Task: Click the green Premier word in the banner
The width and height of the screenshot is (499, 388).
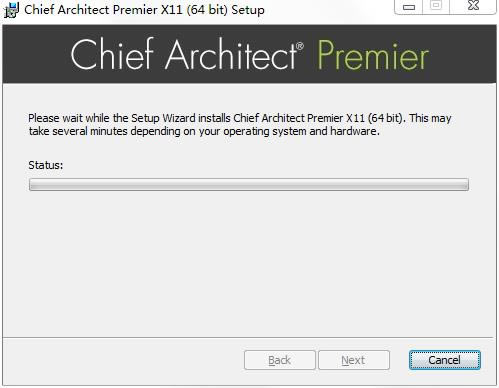Action: point(373,55)
